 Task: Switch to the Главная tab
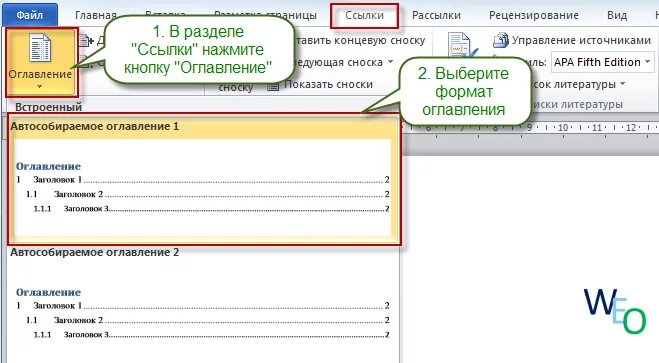(x=96, y=16)
